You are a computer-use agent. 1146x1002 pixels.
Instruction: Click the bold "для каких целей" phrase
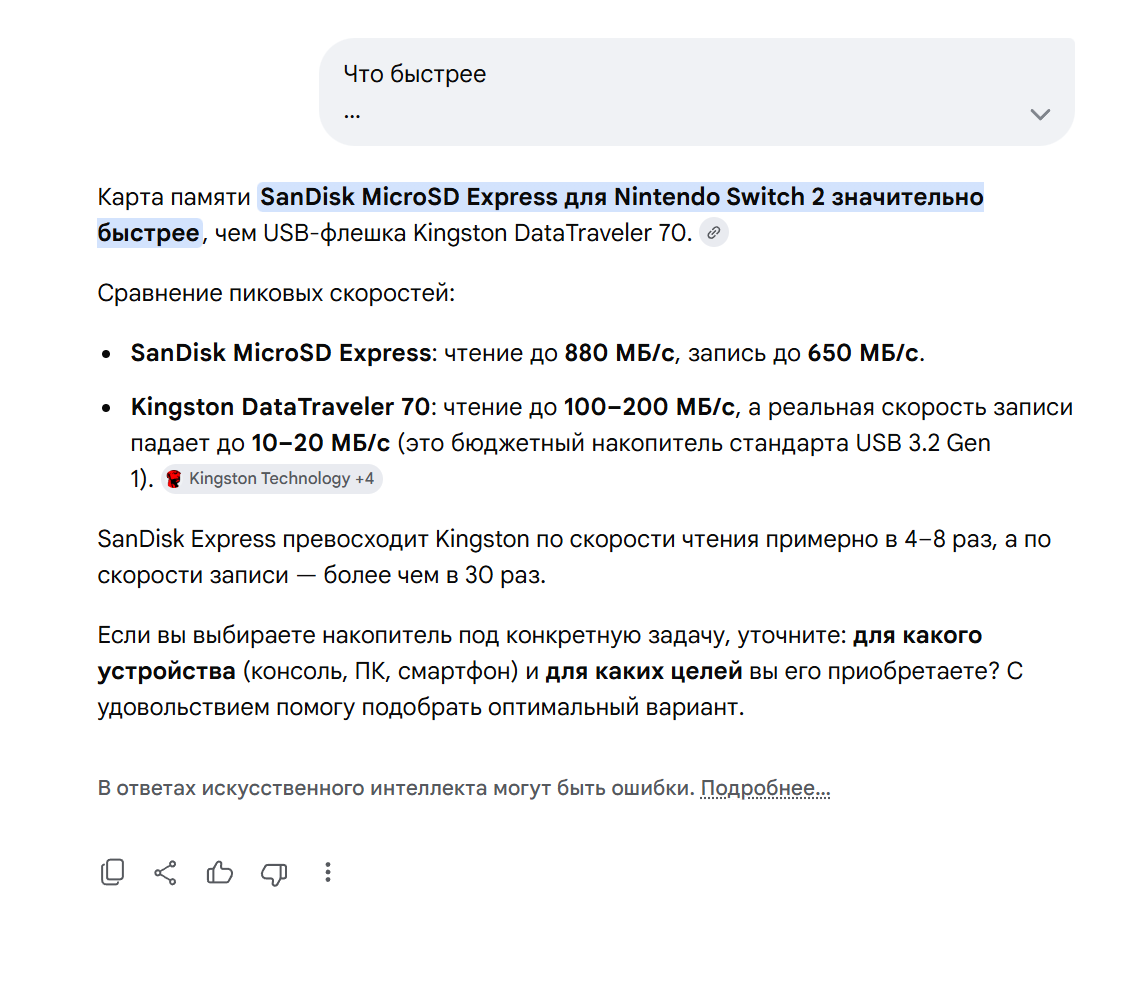click(644, 671)
